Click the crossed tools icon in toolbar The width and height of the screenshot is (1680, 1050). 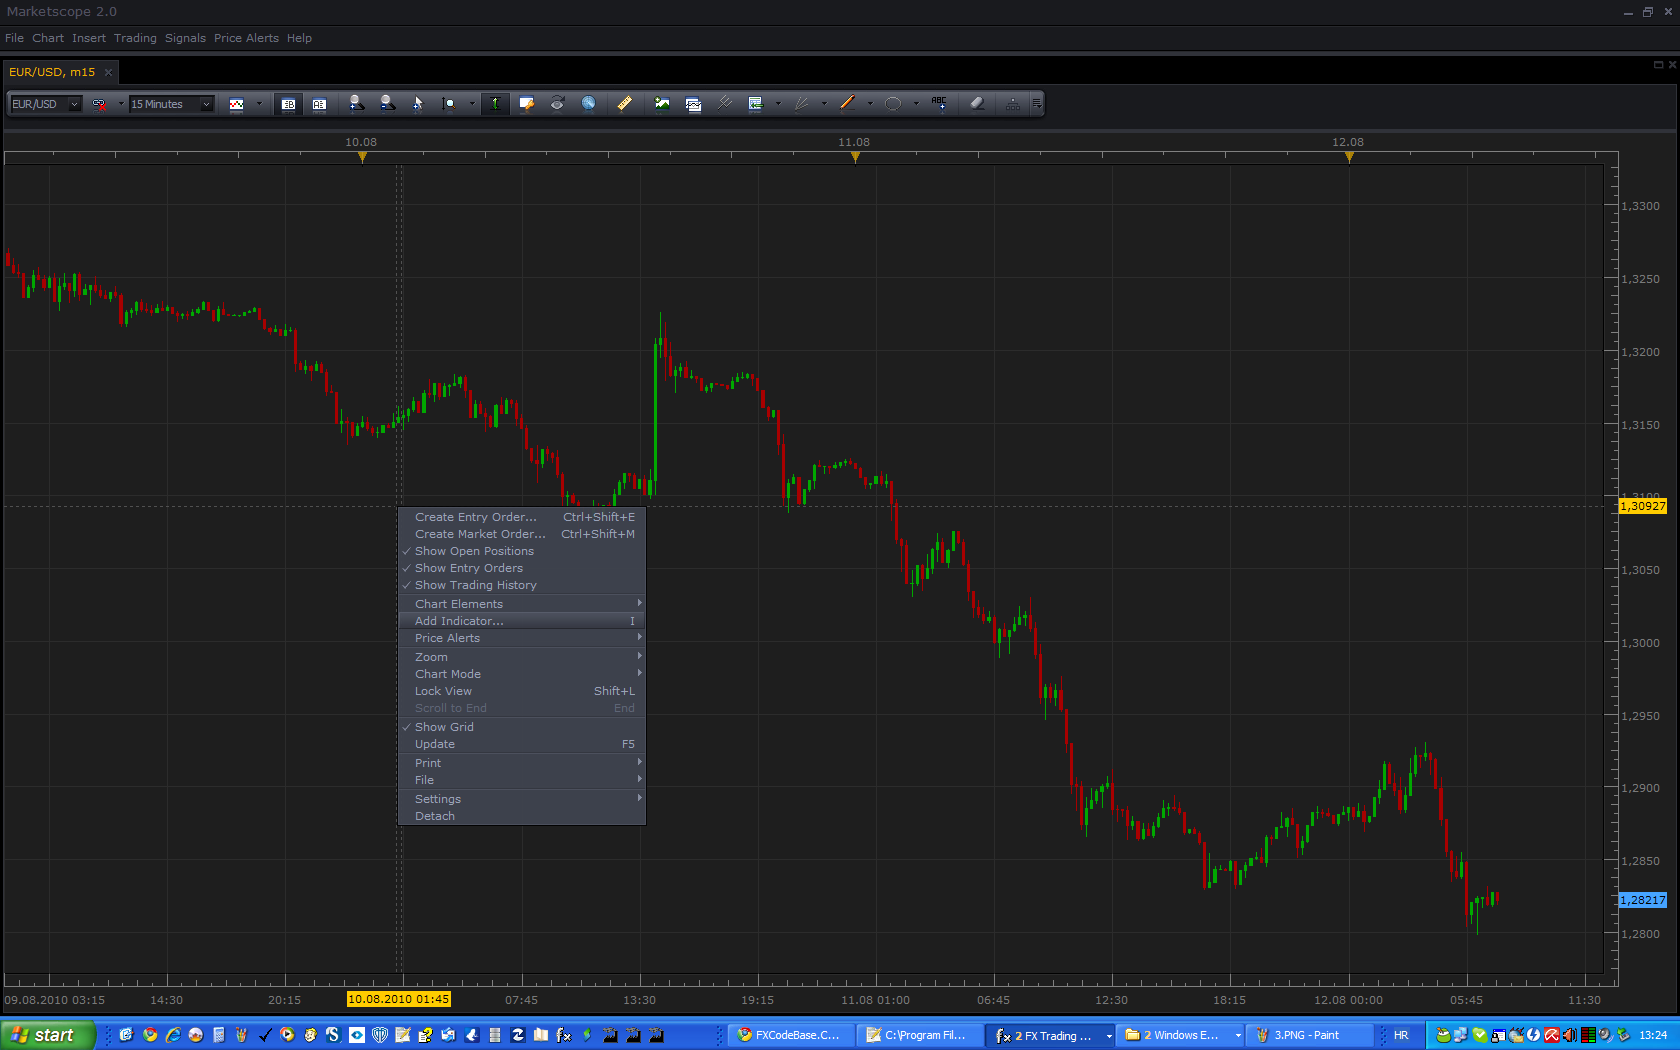(725, 103)
